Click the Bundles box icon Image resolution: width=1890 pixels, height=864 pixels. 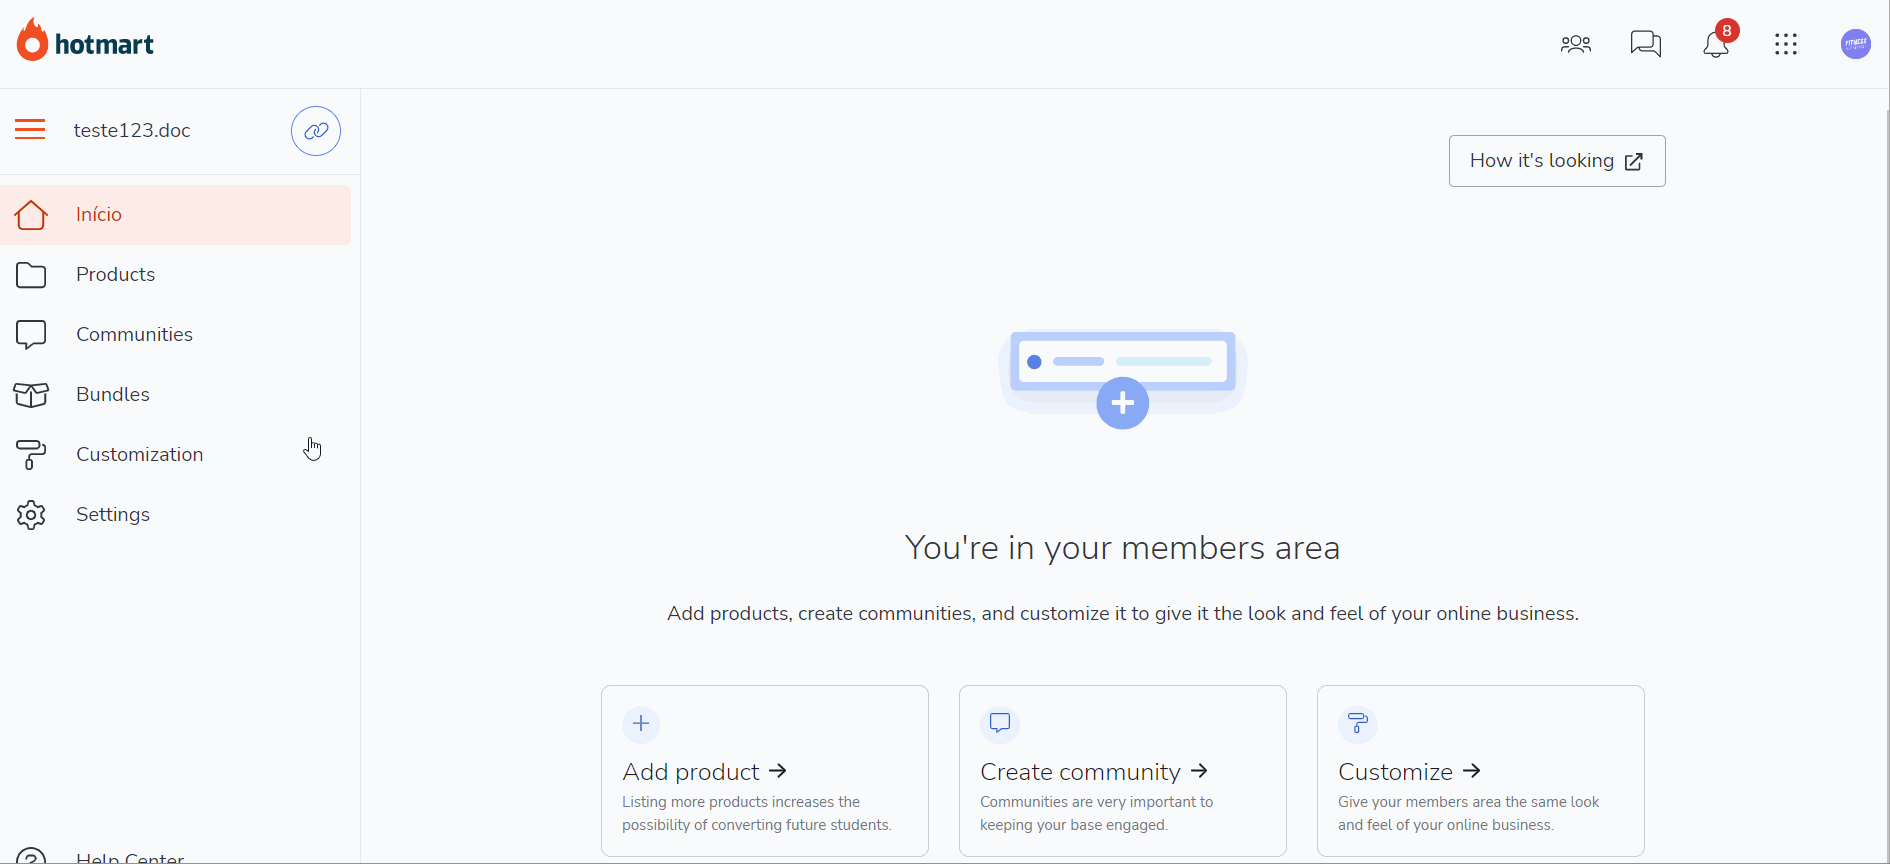[x=31, y=395]
